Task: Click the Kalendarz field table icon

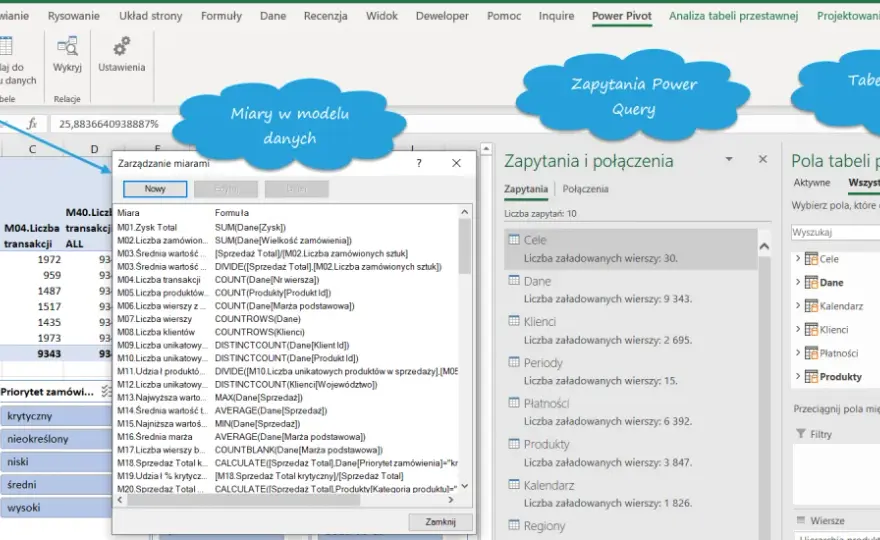Action: [811, 306]
